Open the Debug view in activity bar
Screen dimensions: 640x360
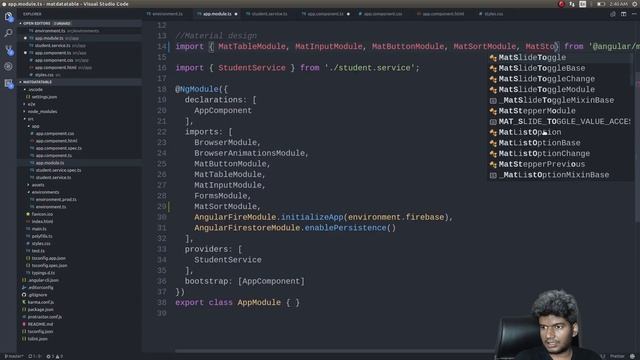[8, 67]
